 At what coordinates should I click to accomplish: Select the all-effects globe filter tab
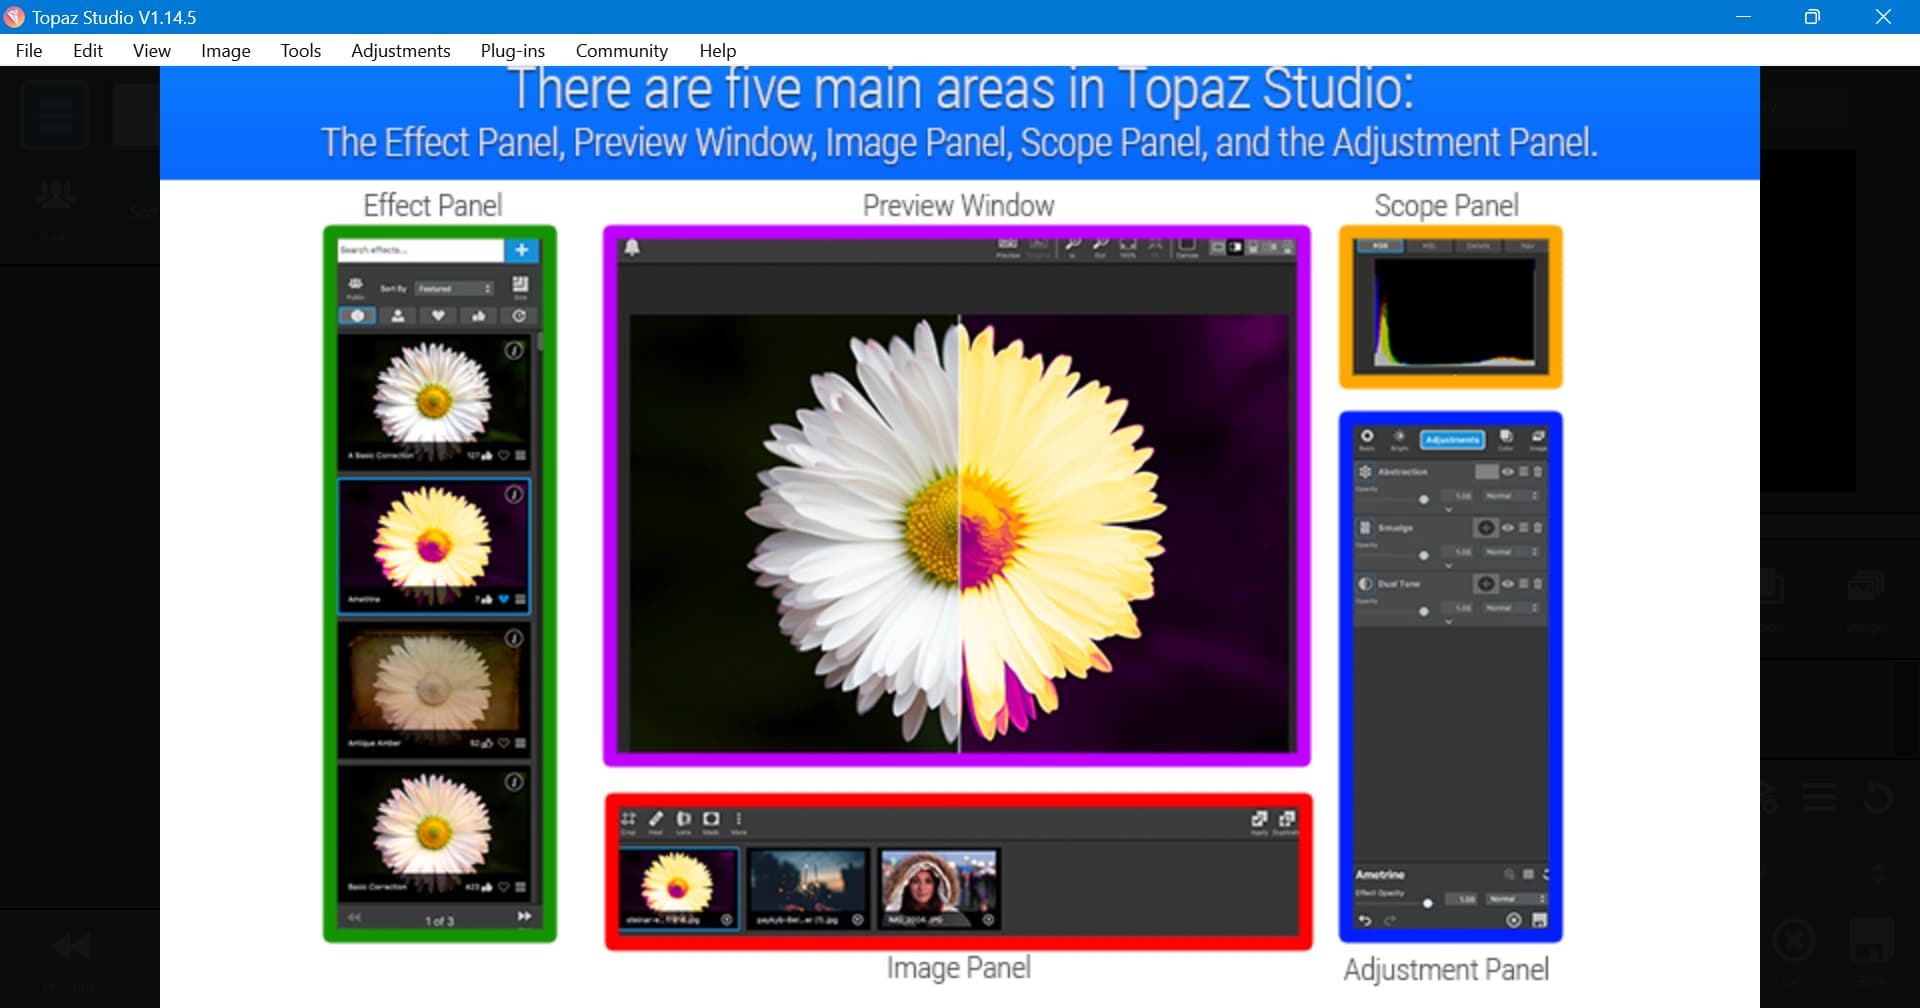tap(357, 316)
